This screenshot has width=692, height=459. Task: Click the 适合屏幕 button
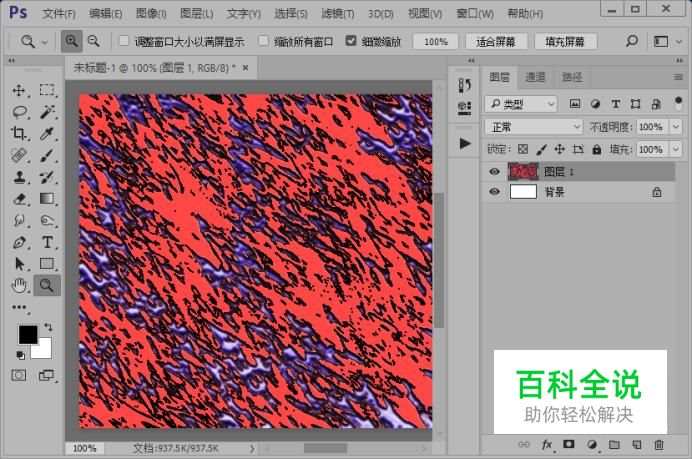[x=496, y=41]
